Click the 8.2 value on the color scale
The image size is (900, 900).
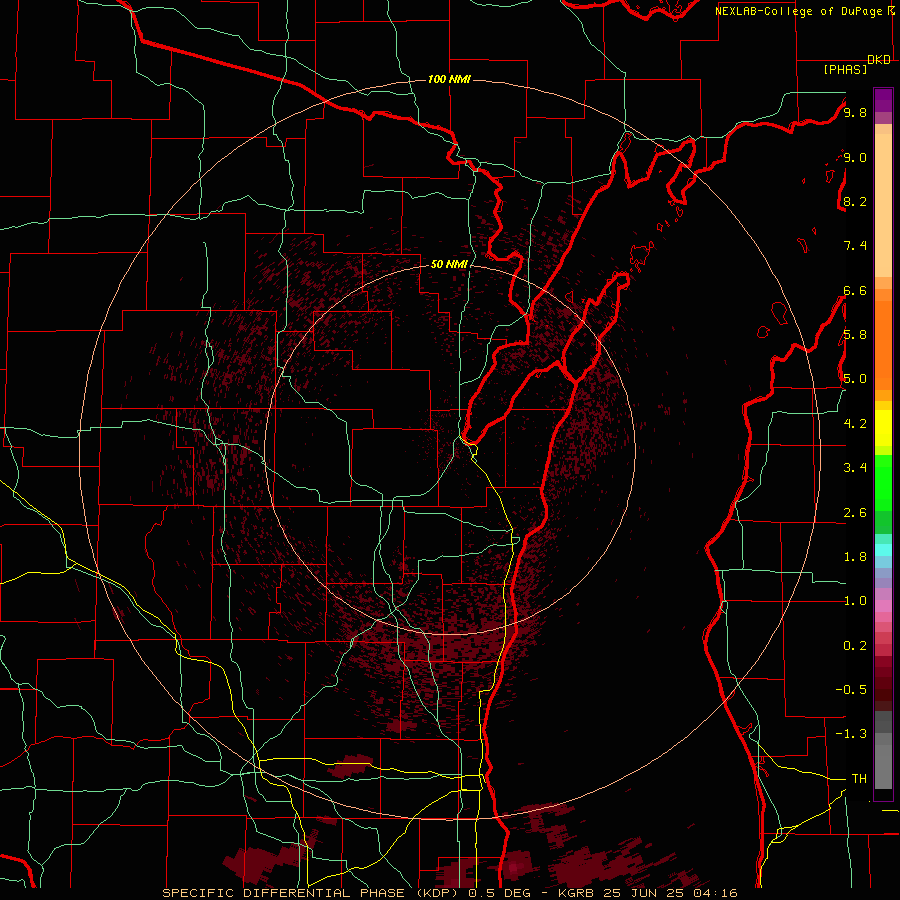pyautogui.click(x=855, y=201)
